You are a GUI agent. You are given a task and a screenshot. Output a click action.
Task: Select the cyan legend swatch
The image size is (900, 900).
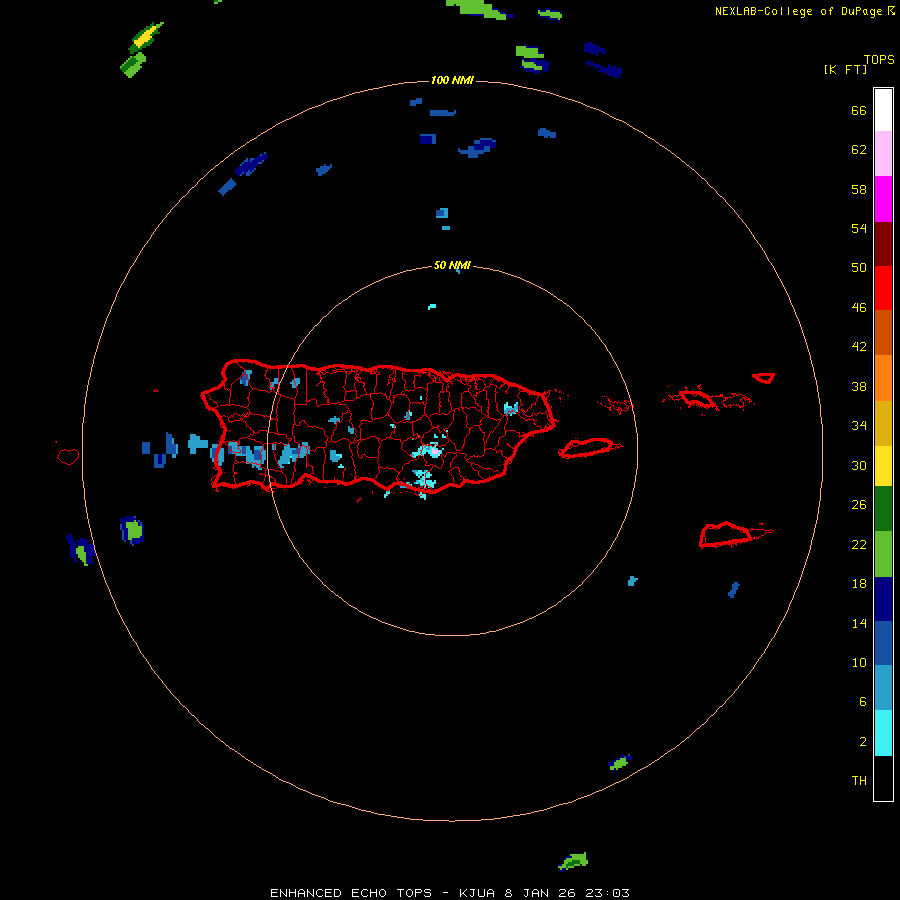883,733
